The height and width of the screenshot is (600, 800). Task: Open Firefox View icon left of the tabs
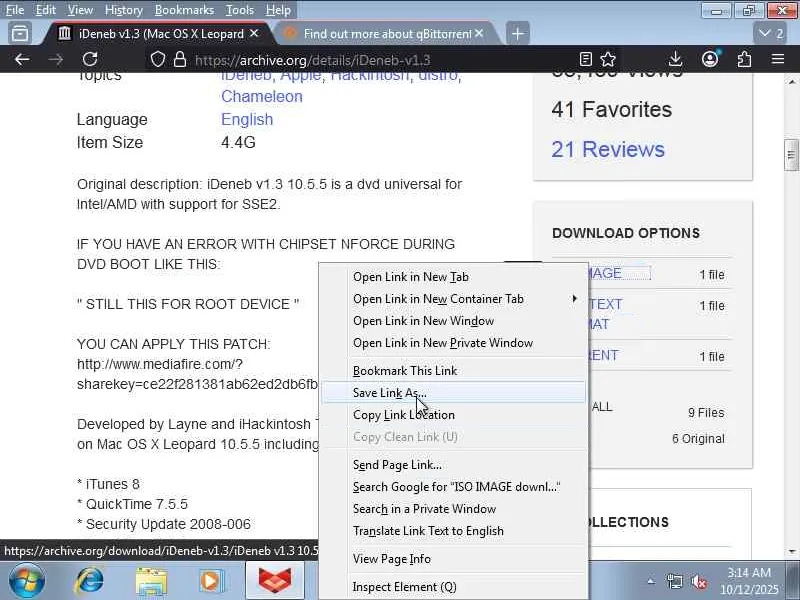tap(20, 34)
